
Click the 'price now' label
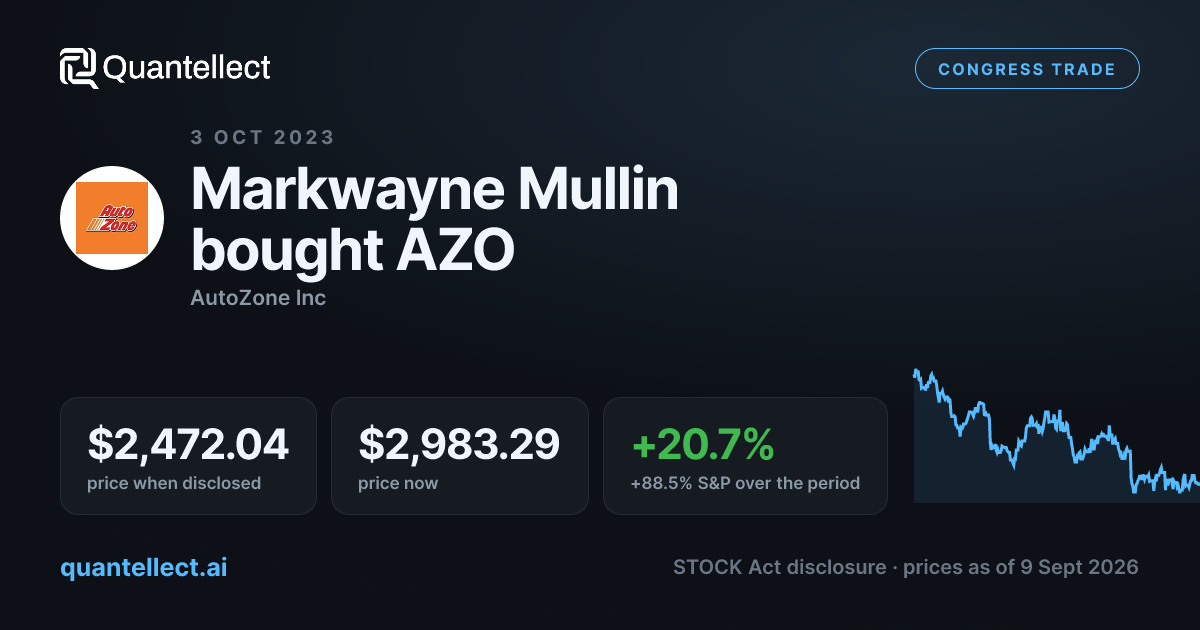[x=398, y=483]
